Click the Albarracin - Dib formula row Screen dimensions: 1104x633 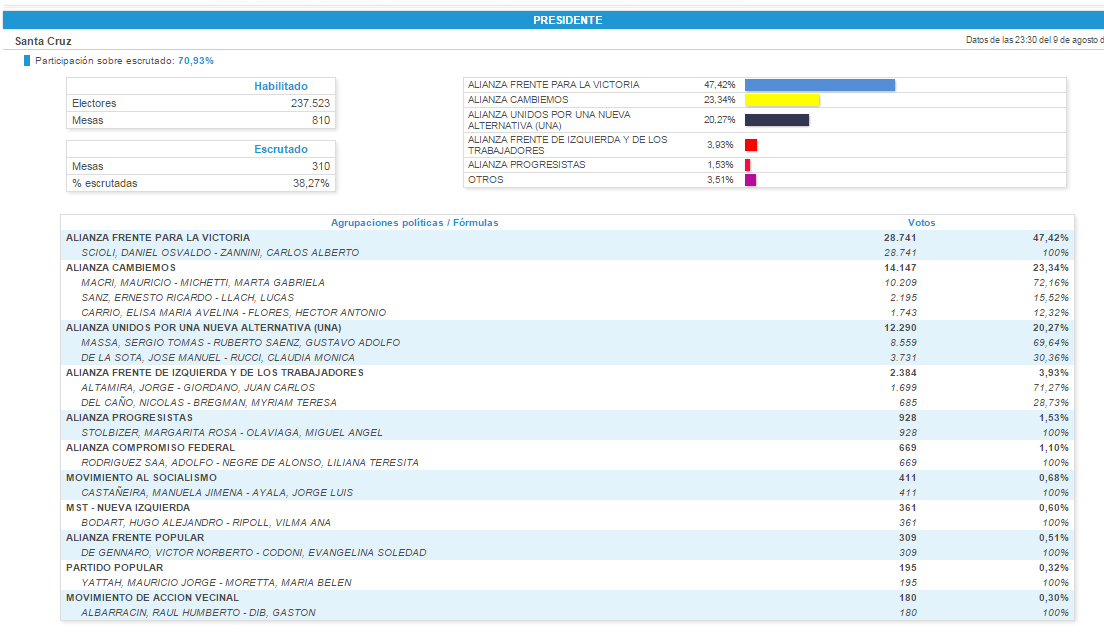coord(567,613)
